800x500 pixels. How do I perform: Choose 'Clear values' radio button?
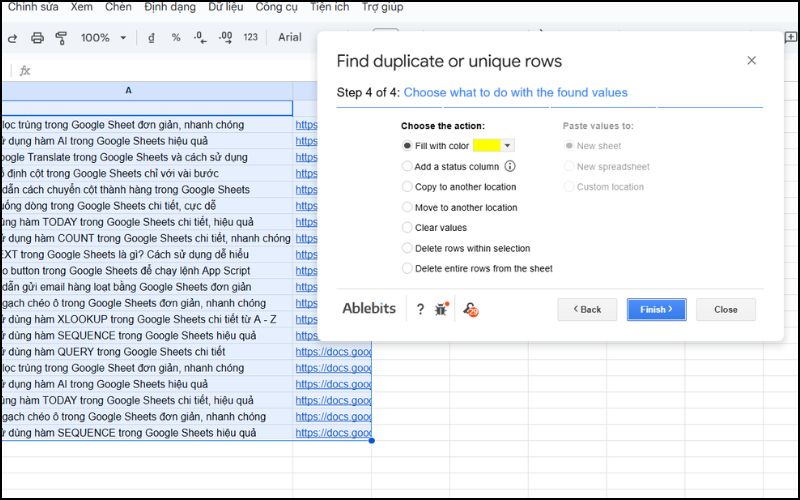(407, 228)
